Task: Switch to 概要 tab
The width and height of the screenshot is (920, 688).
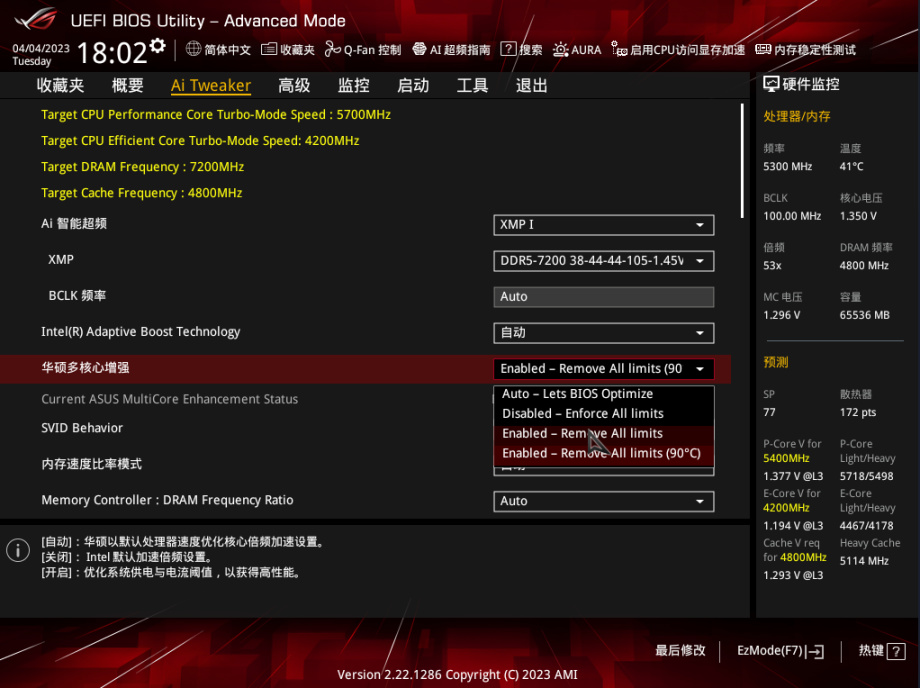Action: (127, 86)
